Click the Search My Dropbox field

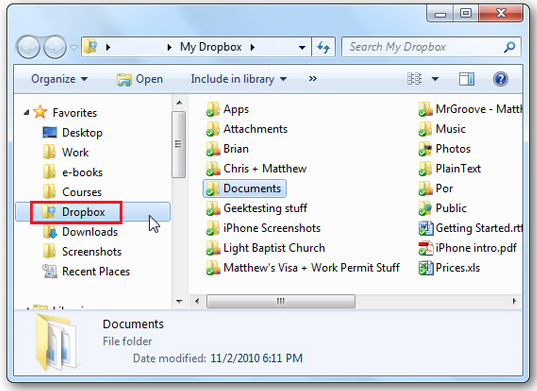coord(431,47)
